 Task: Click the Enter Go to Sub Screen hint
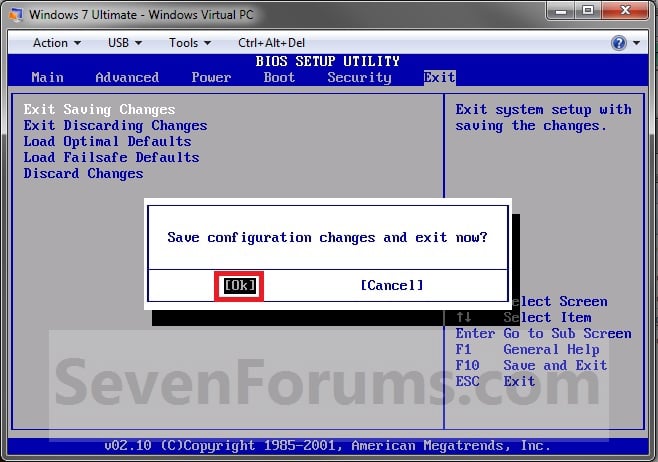(543, 334)
